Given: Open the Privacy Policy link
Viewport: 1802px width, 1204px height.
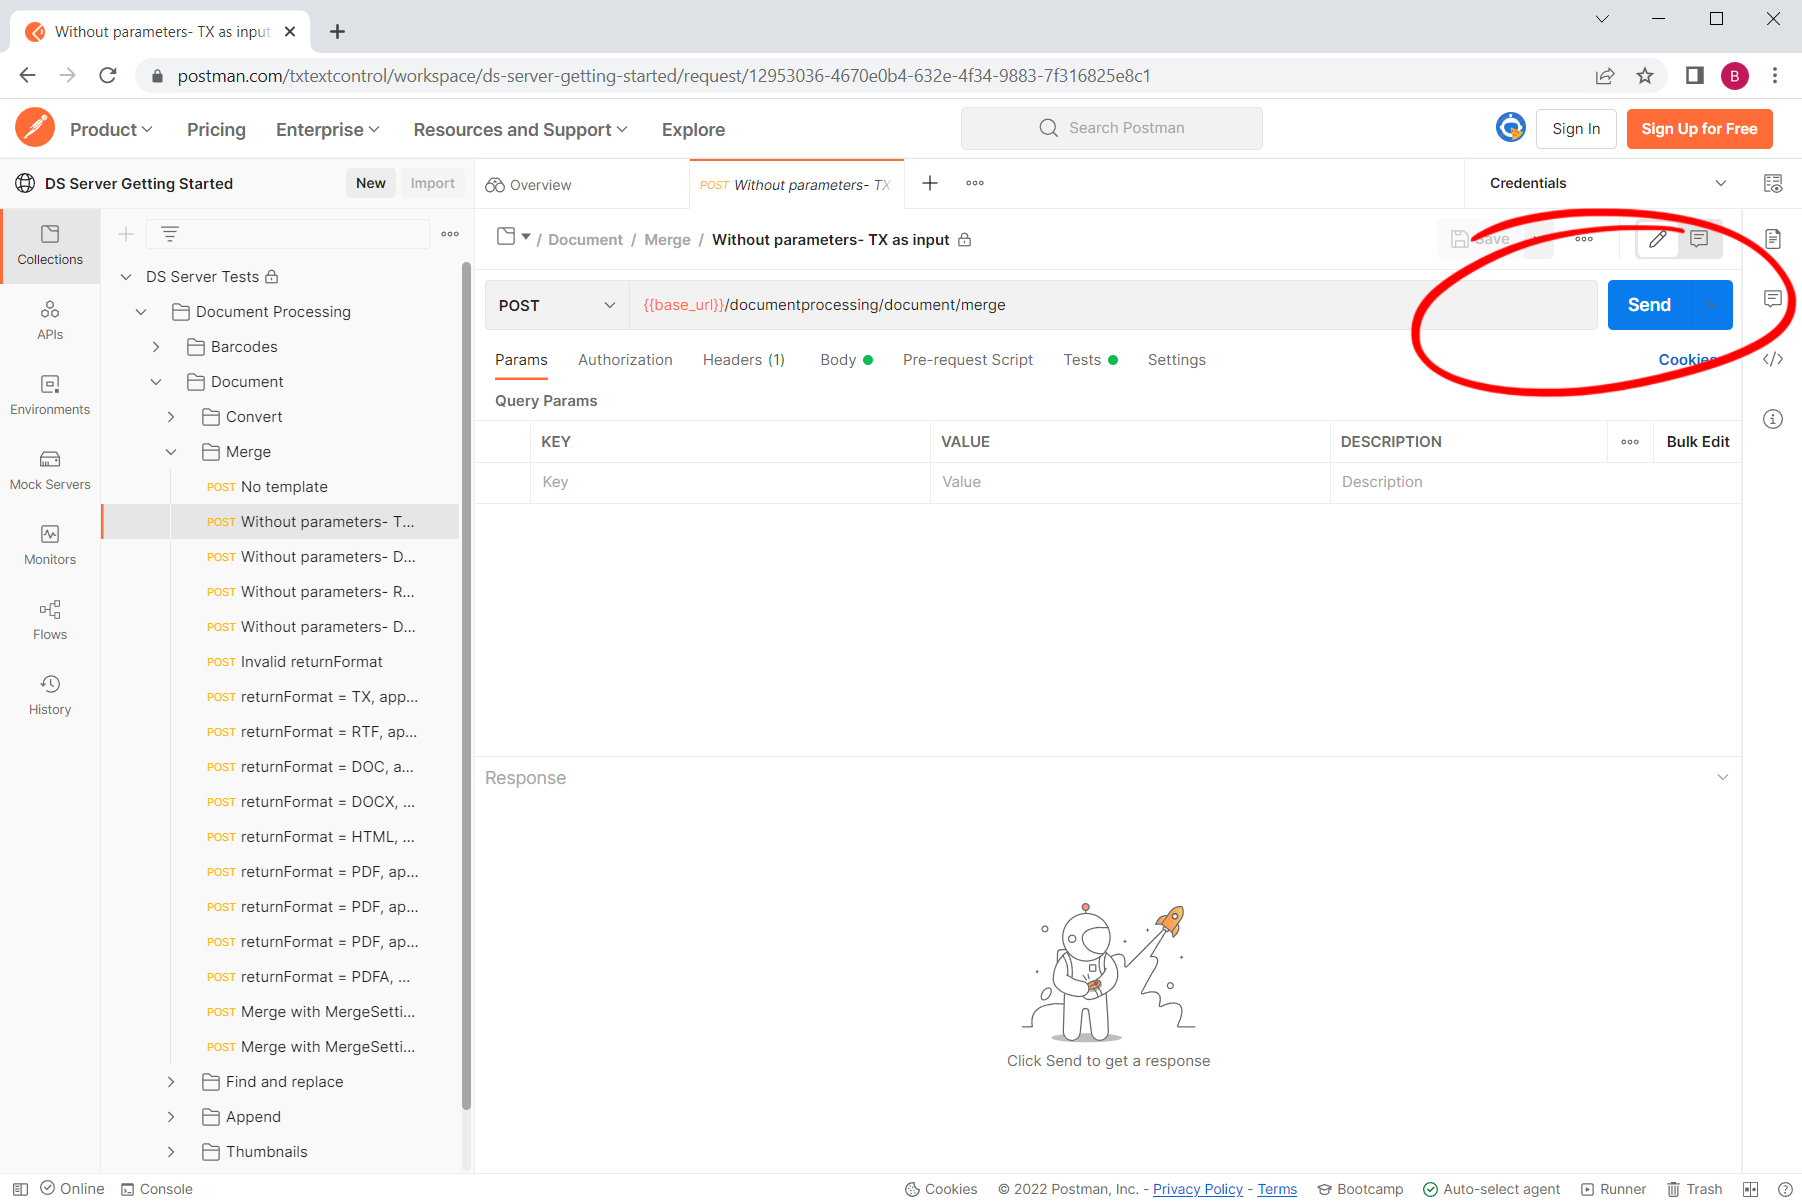Looking at the screenshot, I should [1198, 1189].
